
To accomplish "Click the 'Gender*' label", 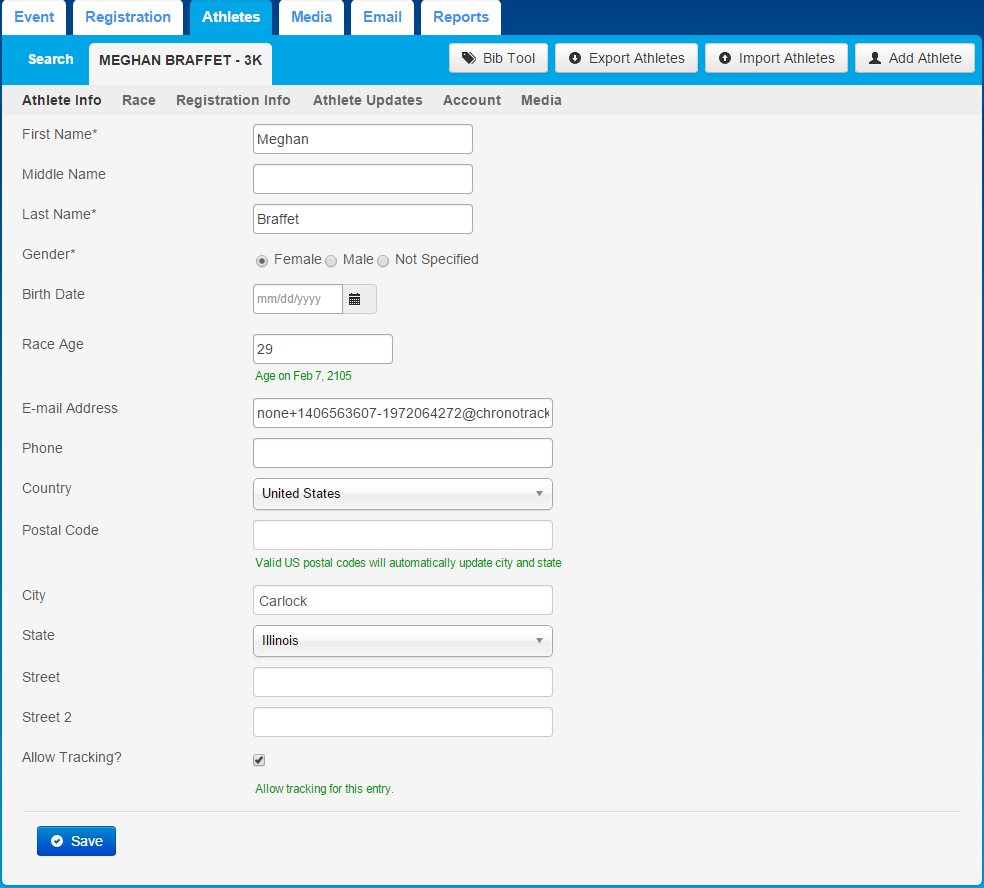I will point(48,254).
